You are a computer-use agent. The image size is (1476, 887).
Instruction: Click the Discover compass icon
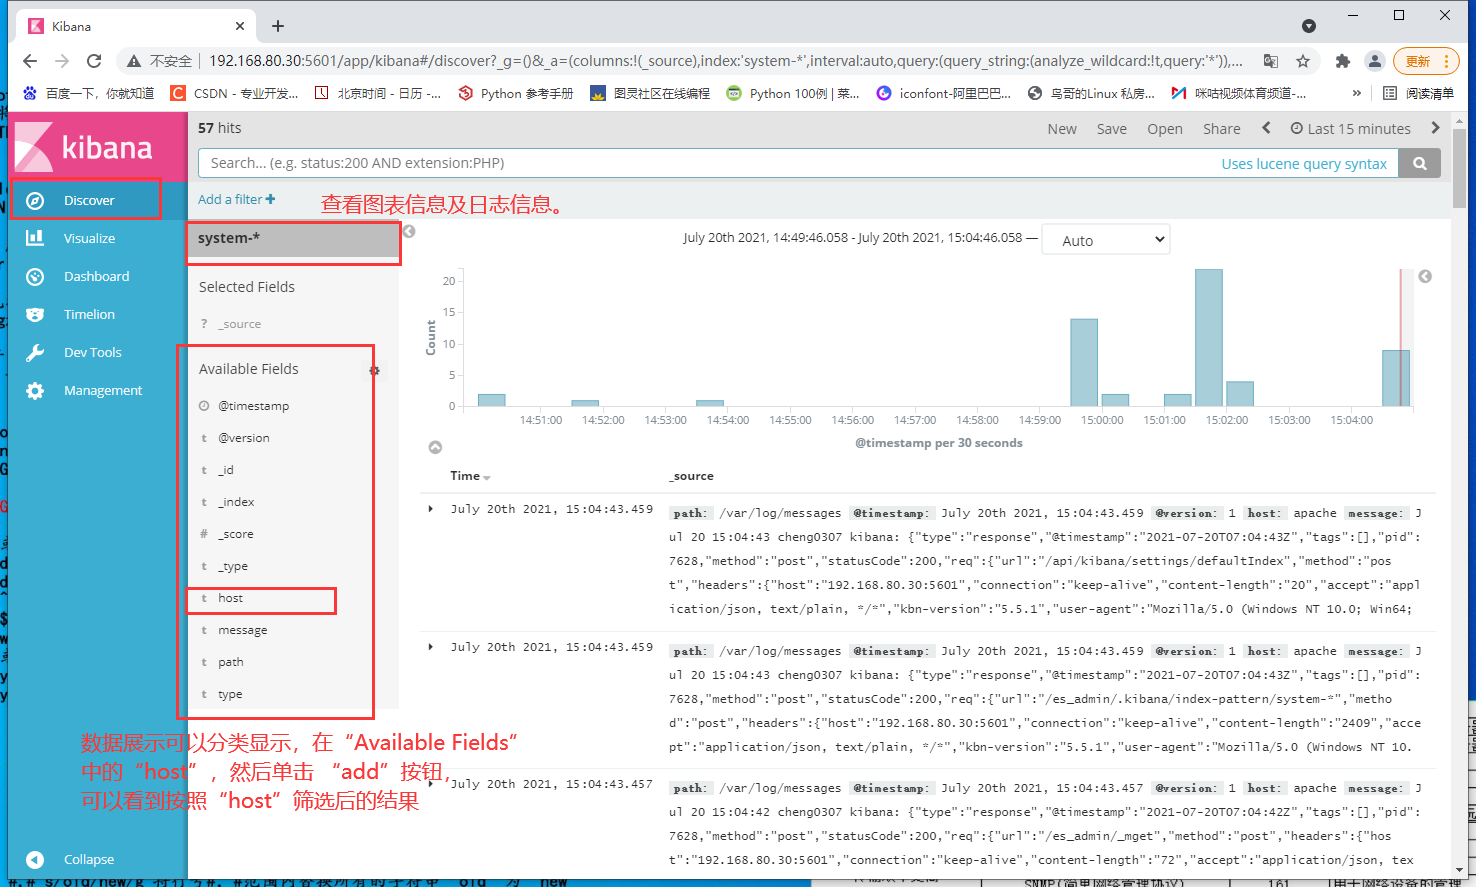point(35,200)
